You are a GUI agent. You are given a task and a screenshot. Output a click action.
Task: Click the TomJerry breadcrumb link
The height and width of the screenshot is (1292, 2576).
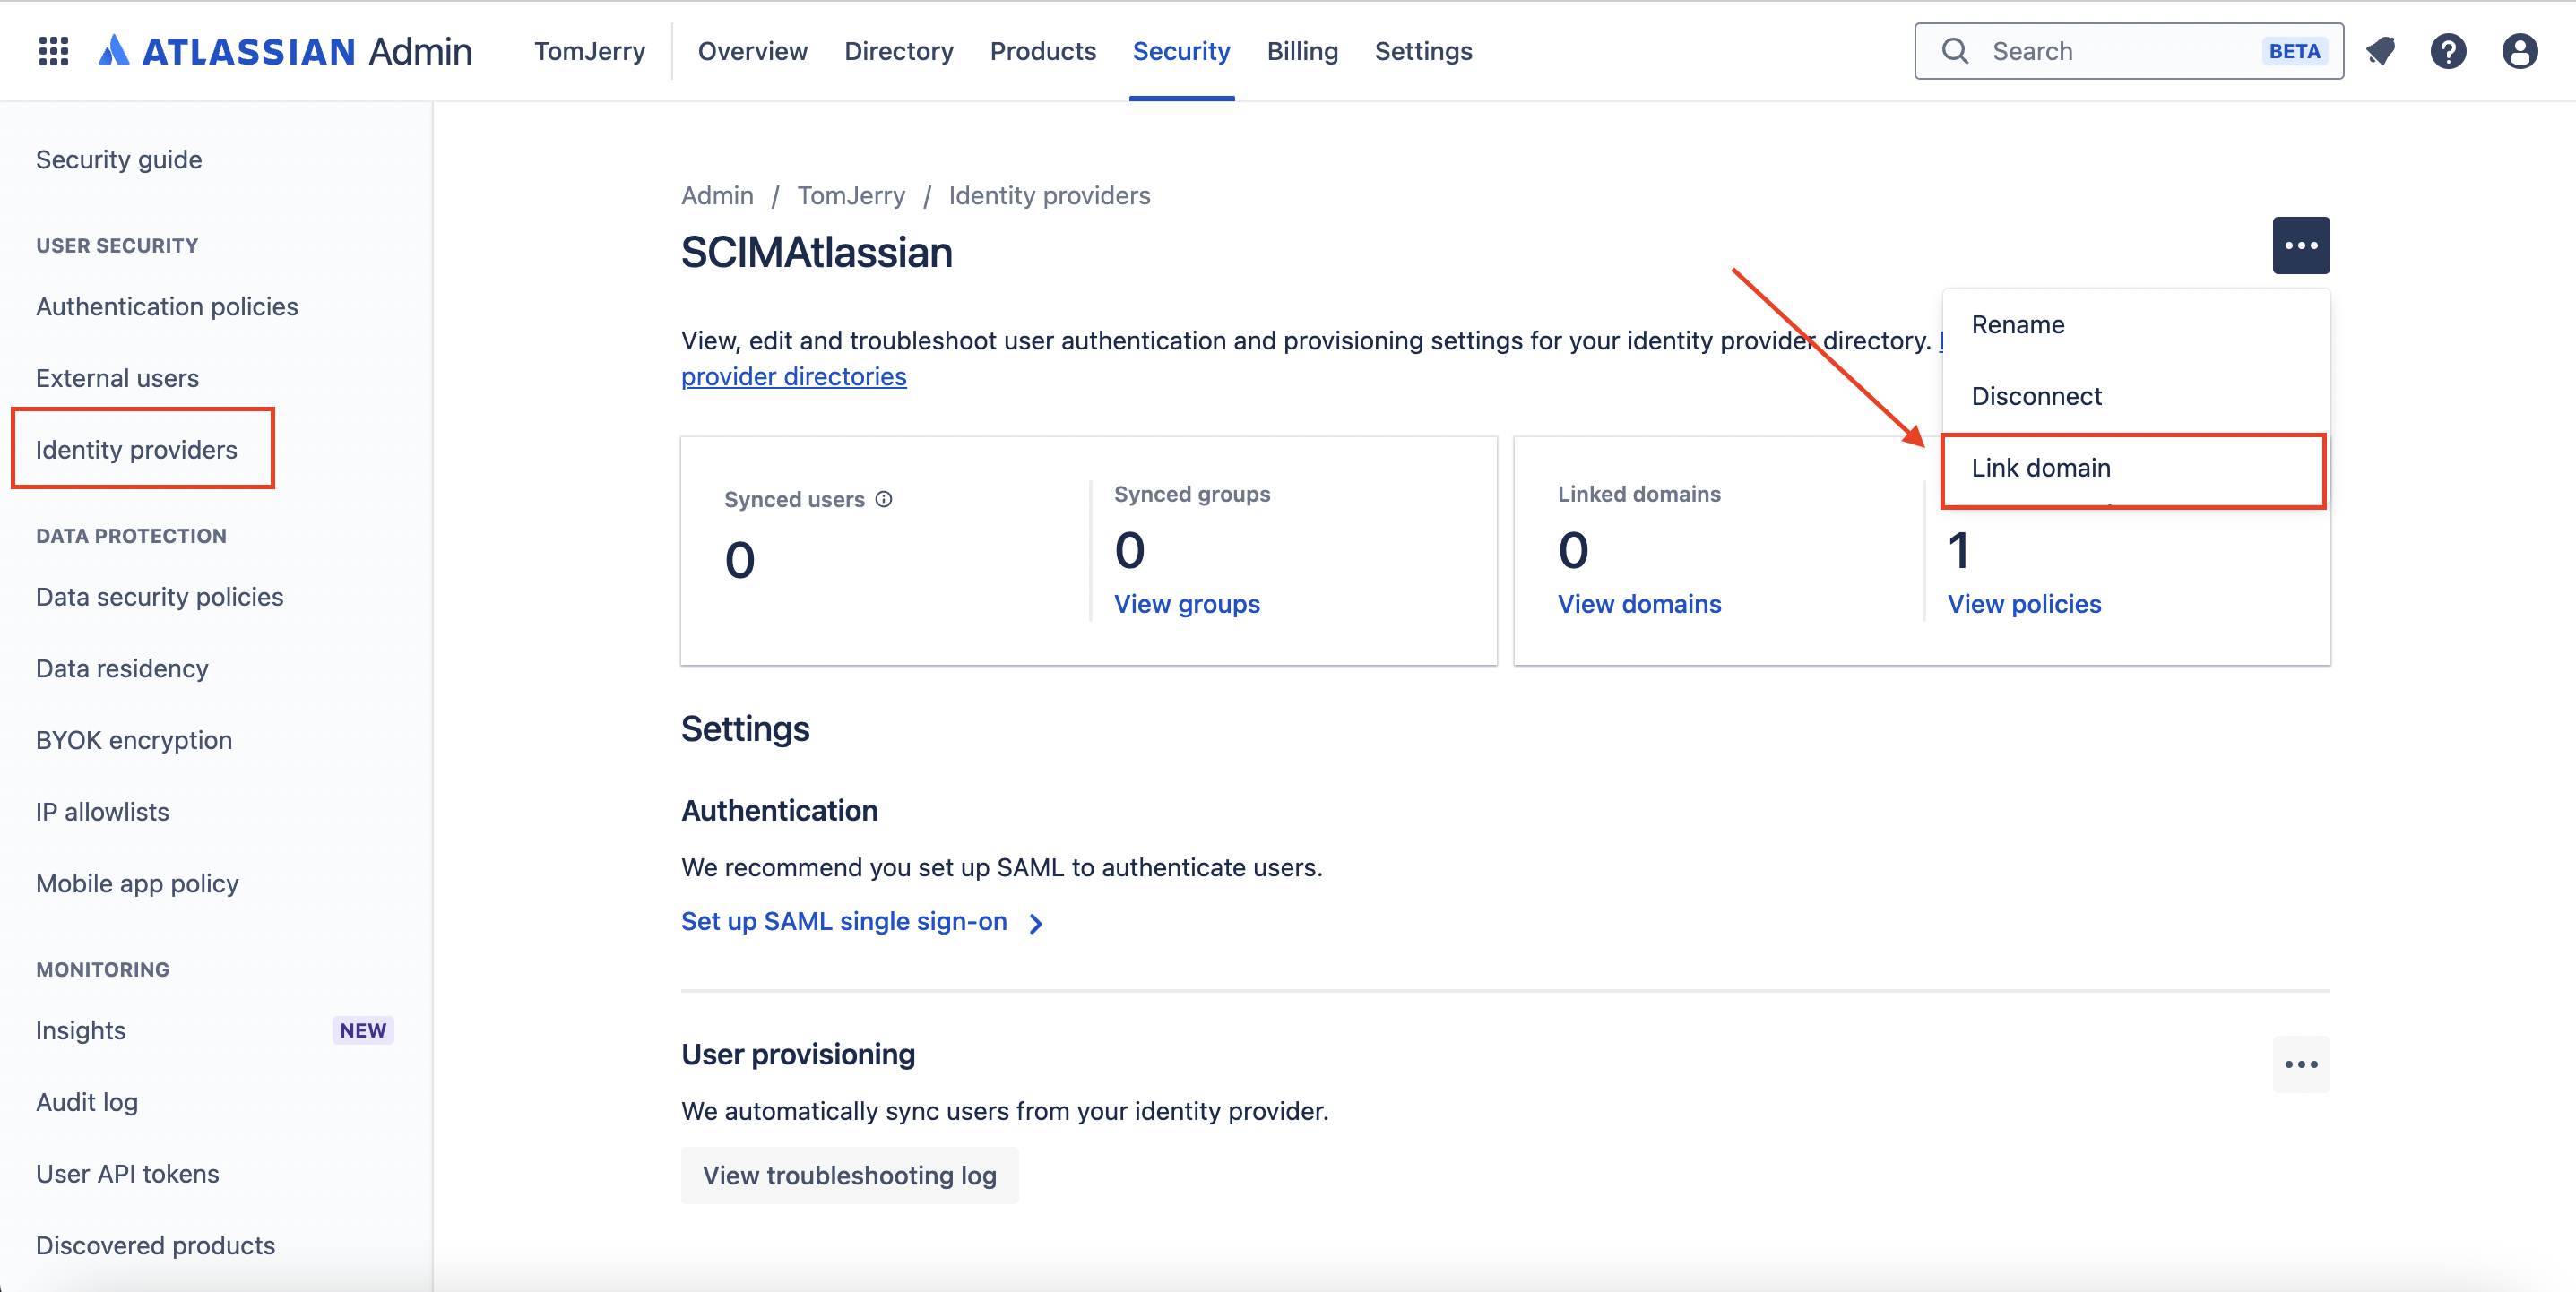click(851, 196)
